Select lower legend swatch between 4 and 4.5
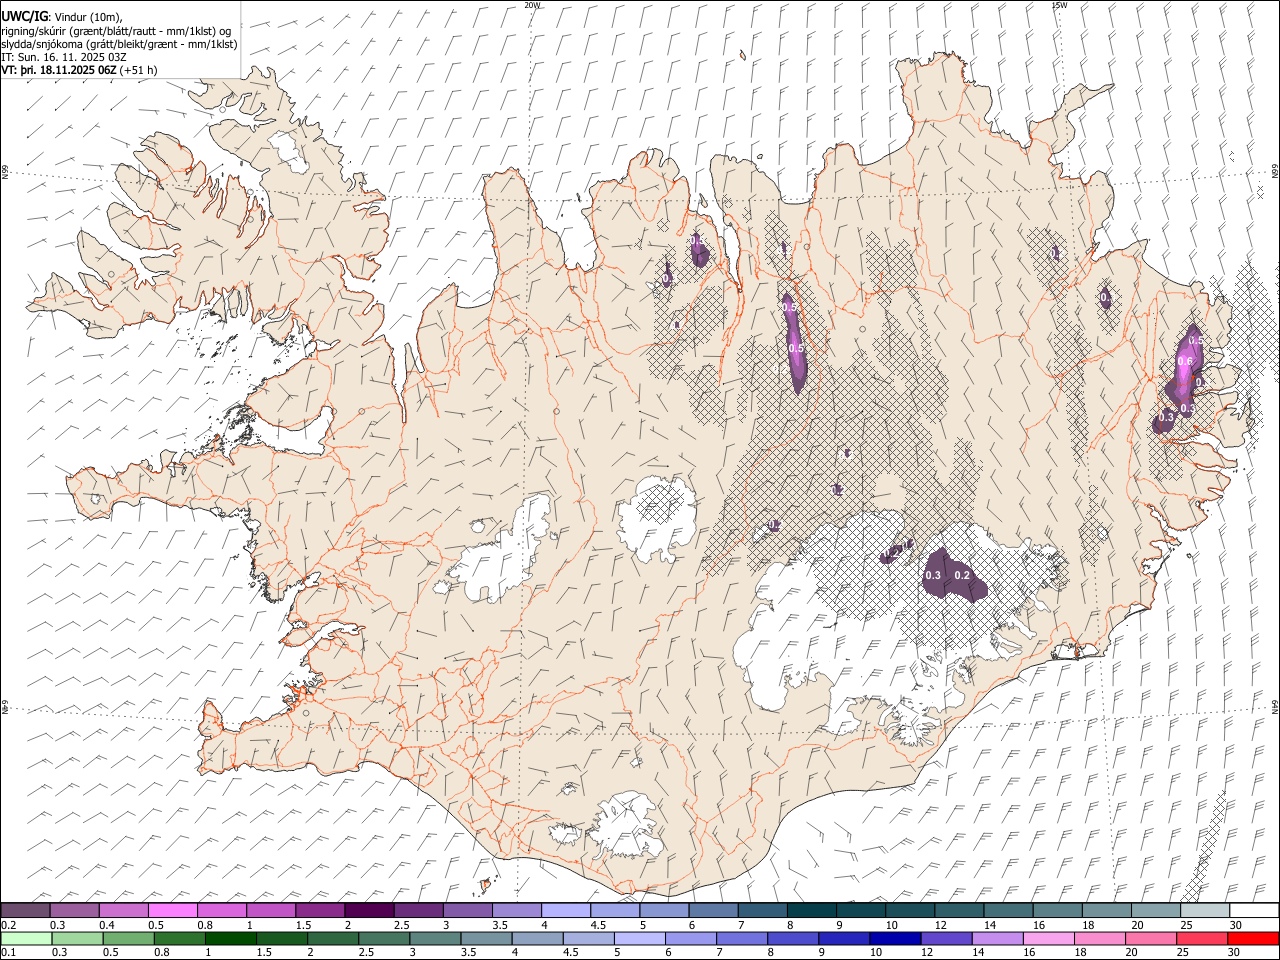The image size is (1280, 960). pos(537,938)
